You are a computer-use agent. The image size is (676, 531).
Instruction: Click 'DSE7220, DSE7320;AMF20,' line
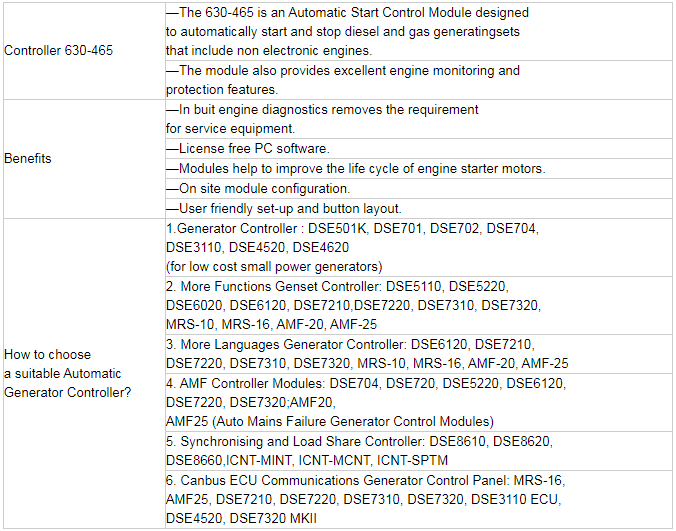click(x=251, y=403)
